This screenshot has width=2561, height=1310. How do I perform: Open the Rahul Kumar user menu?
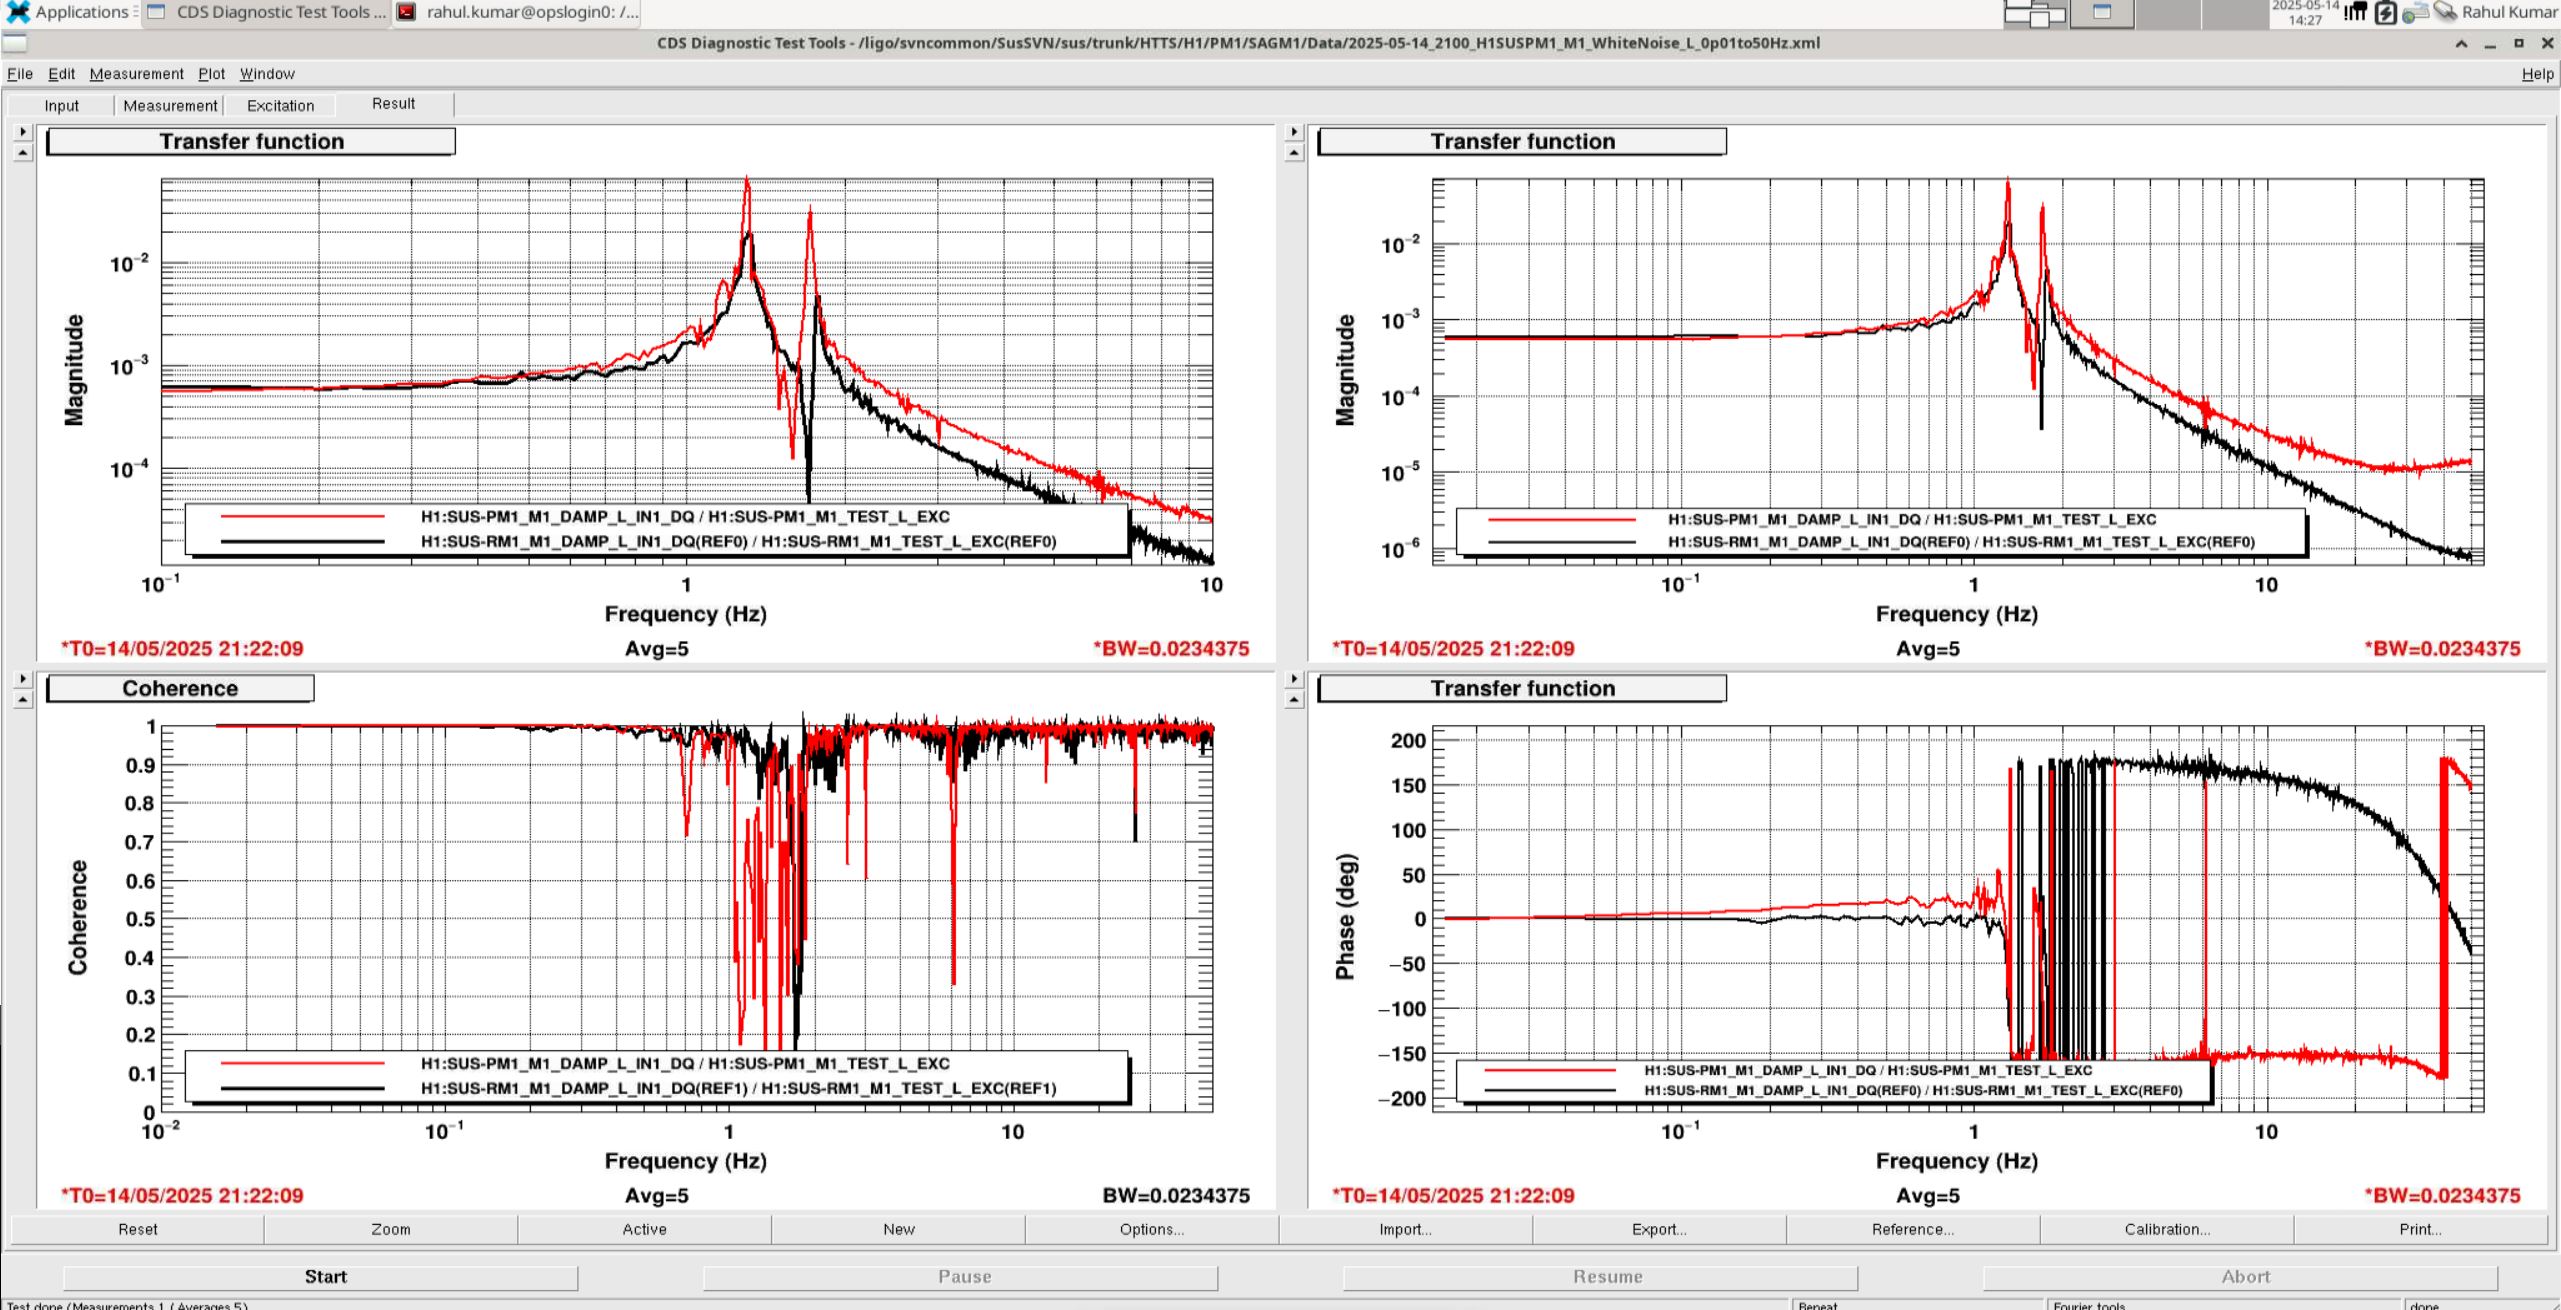[2508, 12]
